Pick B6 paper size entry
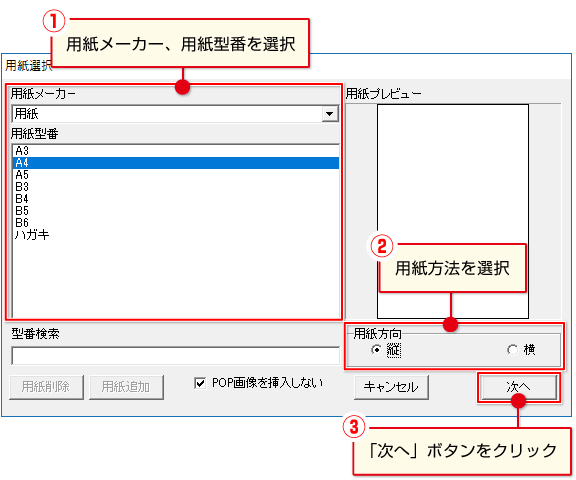Image resolution: width=576 pixels, height=480 pixels. click(x=176, y=223)
